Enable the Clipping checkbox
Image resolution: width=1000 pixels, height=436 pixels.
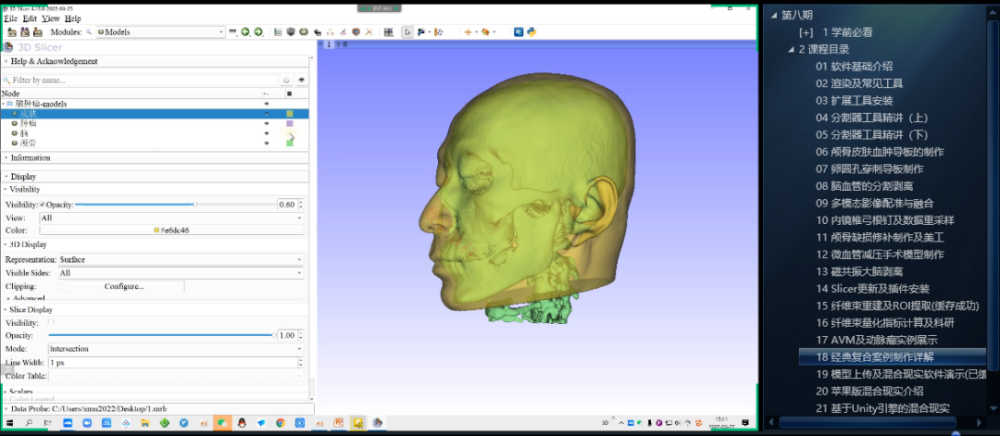tap(60, 286)
